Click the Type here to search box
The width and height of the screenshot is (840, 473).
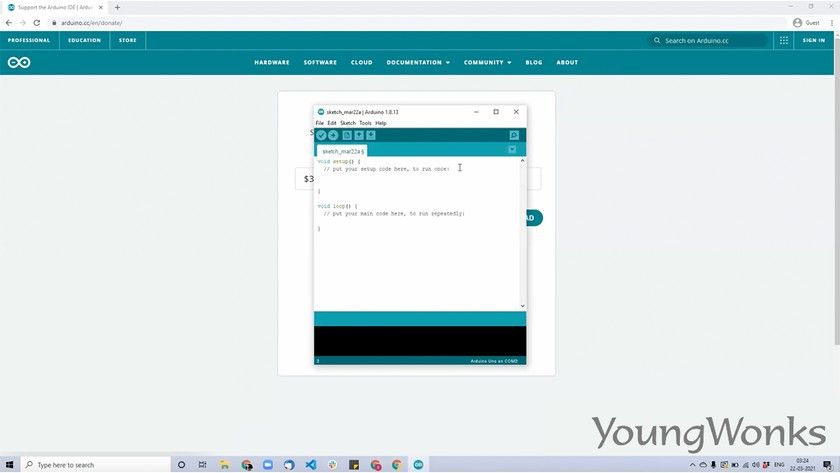click(96, 464)
